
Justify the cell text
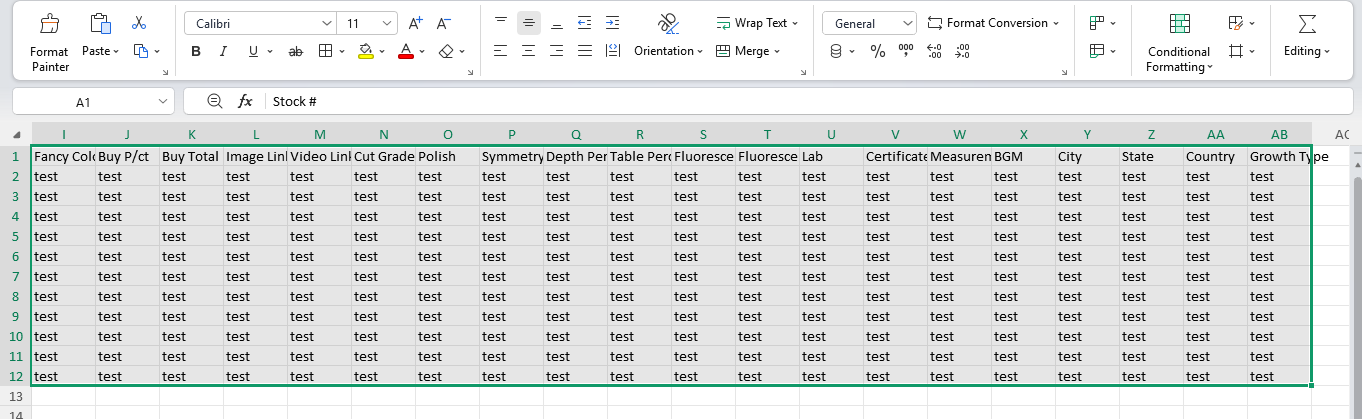click(585, 51)
